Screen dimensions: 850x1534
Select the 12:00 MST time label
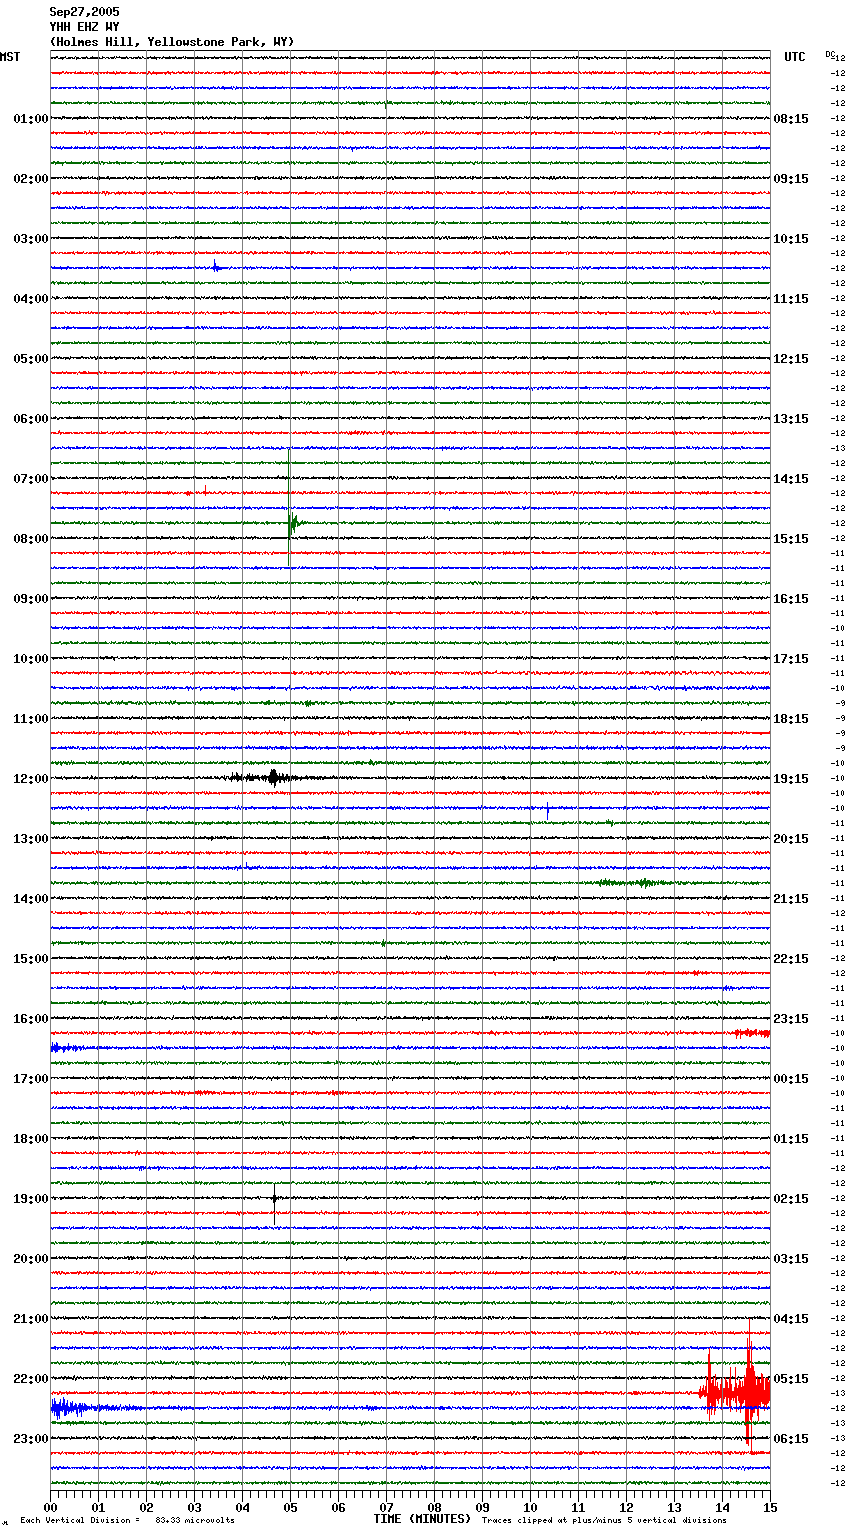coord(31,779)
